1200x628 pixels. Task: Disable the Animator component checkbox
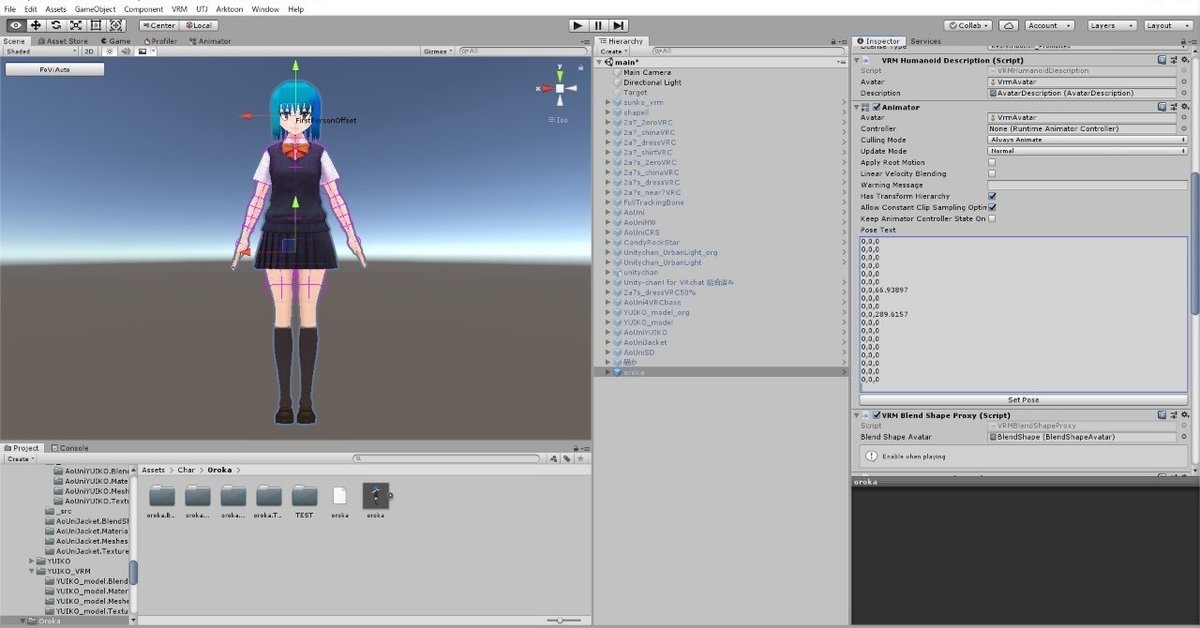(x=877, y=107)
